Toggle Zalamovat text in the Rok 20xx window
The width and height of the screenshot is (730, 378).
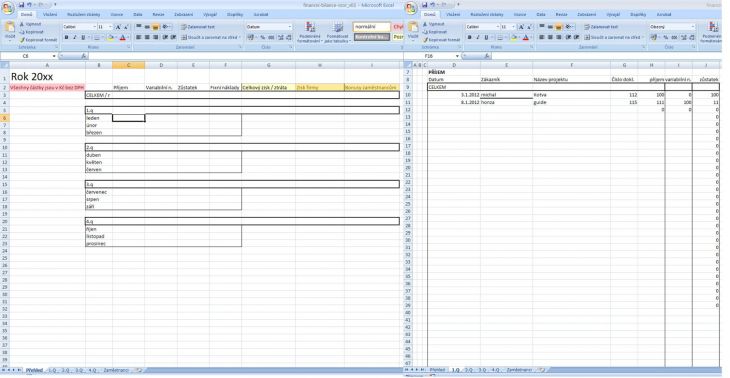(x=197, y=27)
